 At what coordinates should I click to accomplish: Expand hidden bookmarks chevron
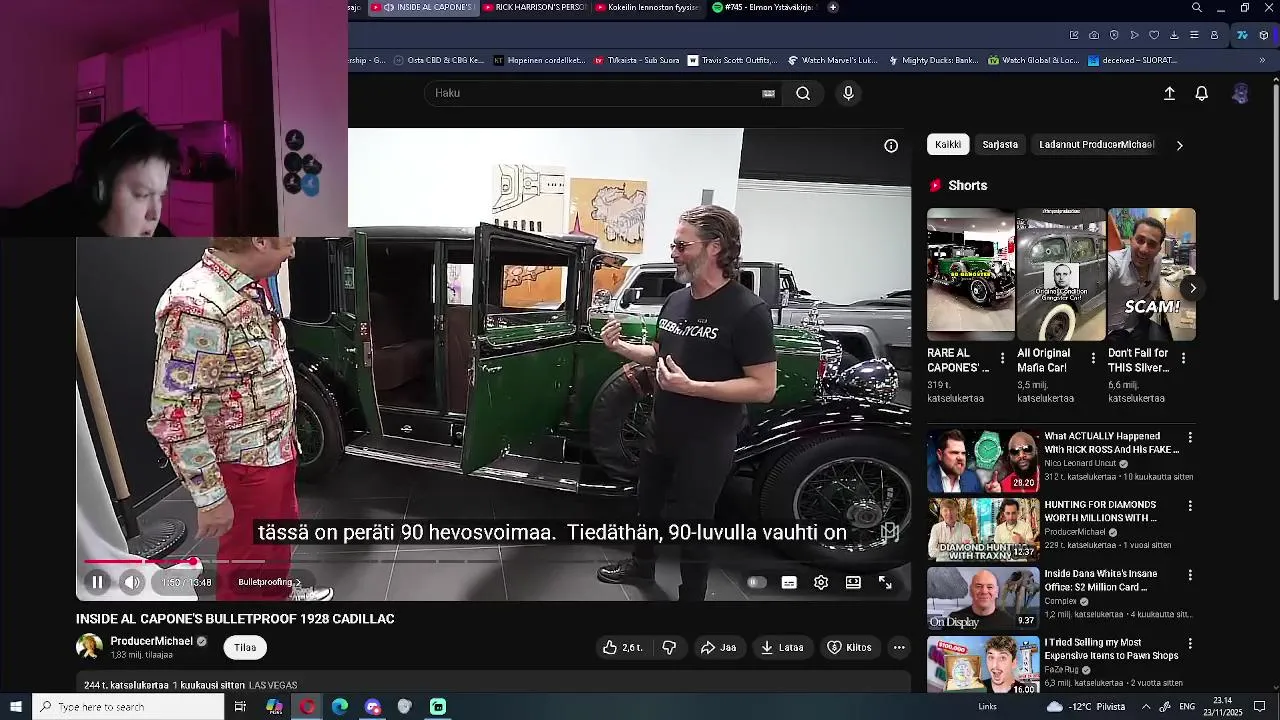point(1262,60)
